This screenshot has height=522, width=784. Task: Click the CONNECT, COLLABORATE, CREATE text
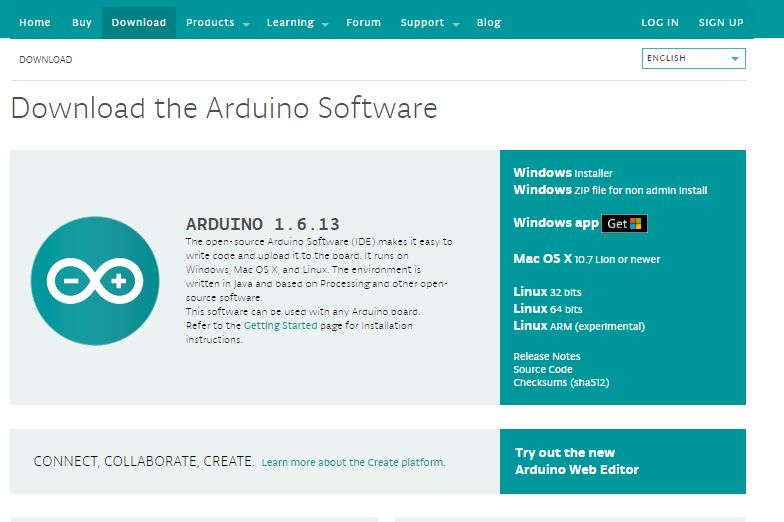point(144,461)
